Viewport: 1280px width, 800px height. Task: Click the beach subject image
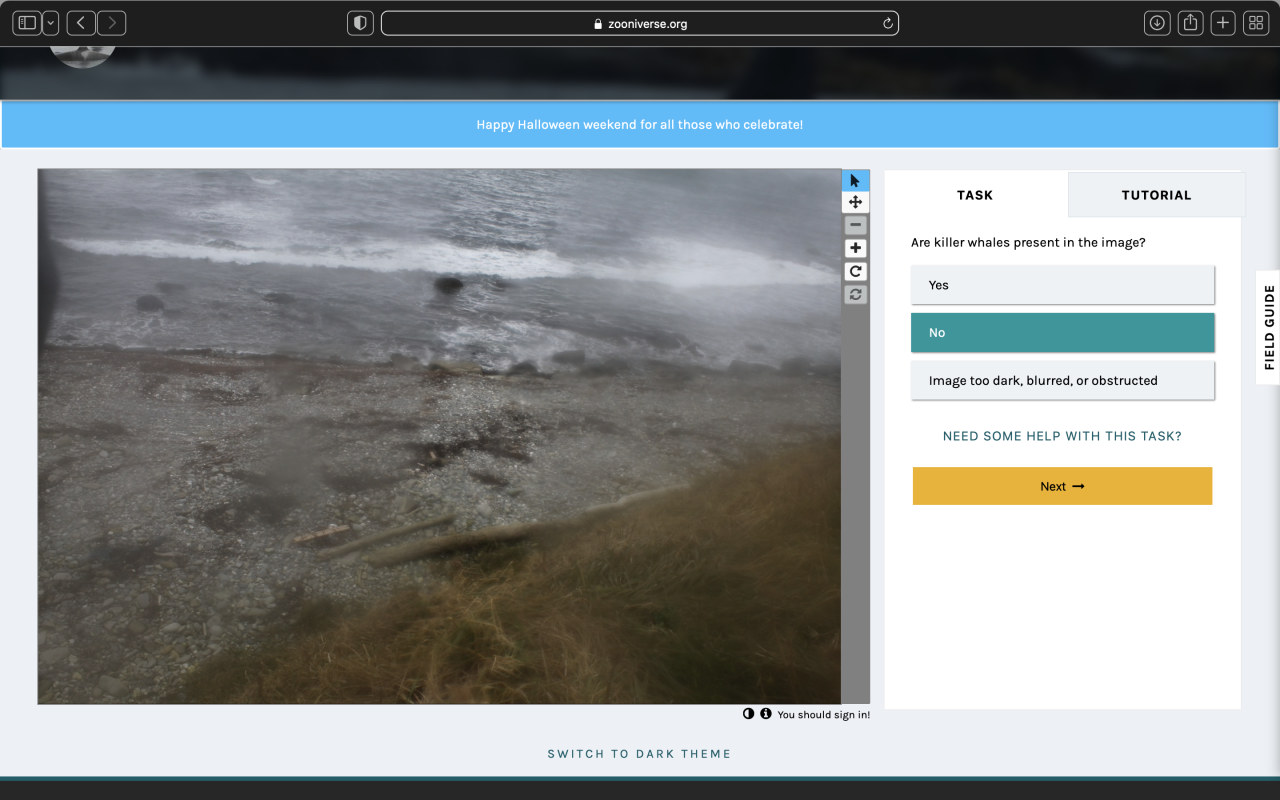tap(439, 436)
